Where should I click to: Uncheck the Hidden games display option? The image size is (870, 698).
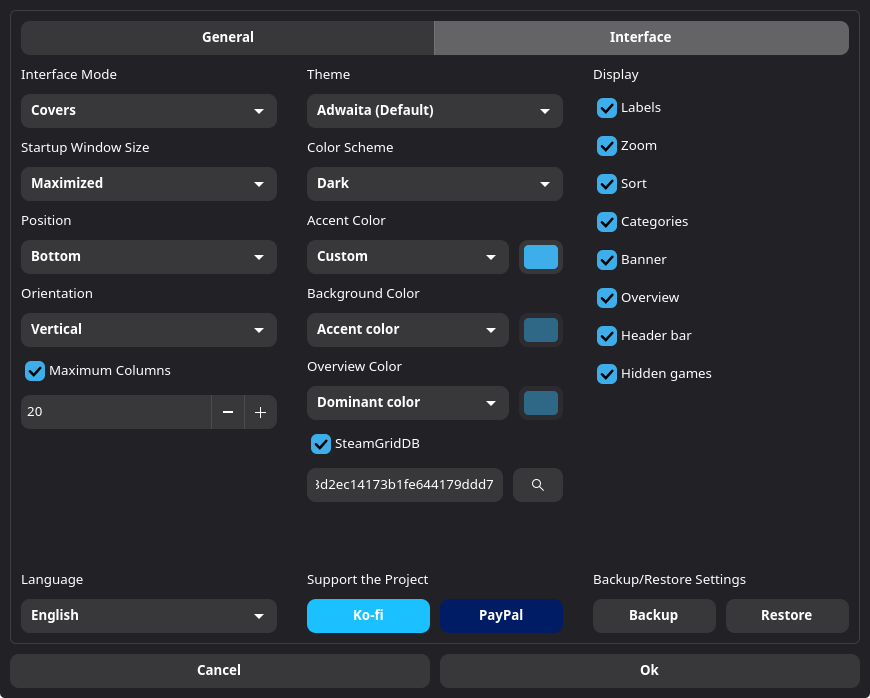[606, 374]
